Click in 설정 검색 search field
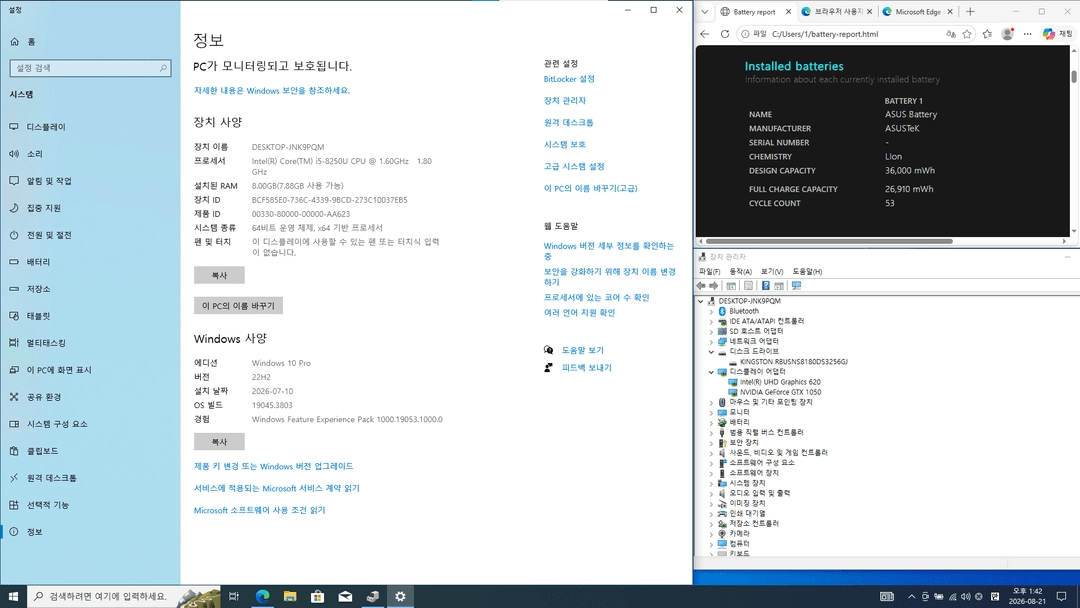The height and width of the screenshot is (608, 1080). coord(90,68)
